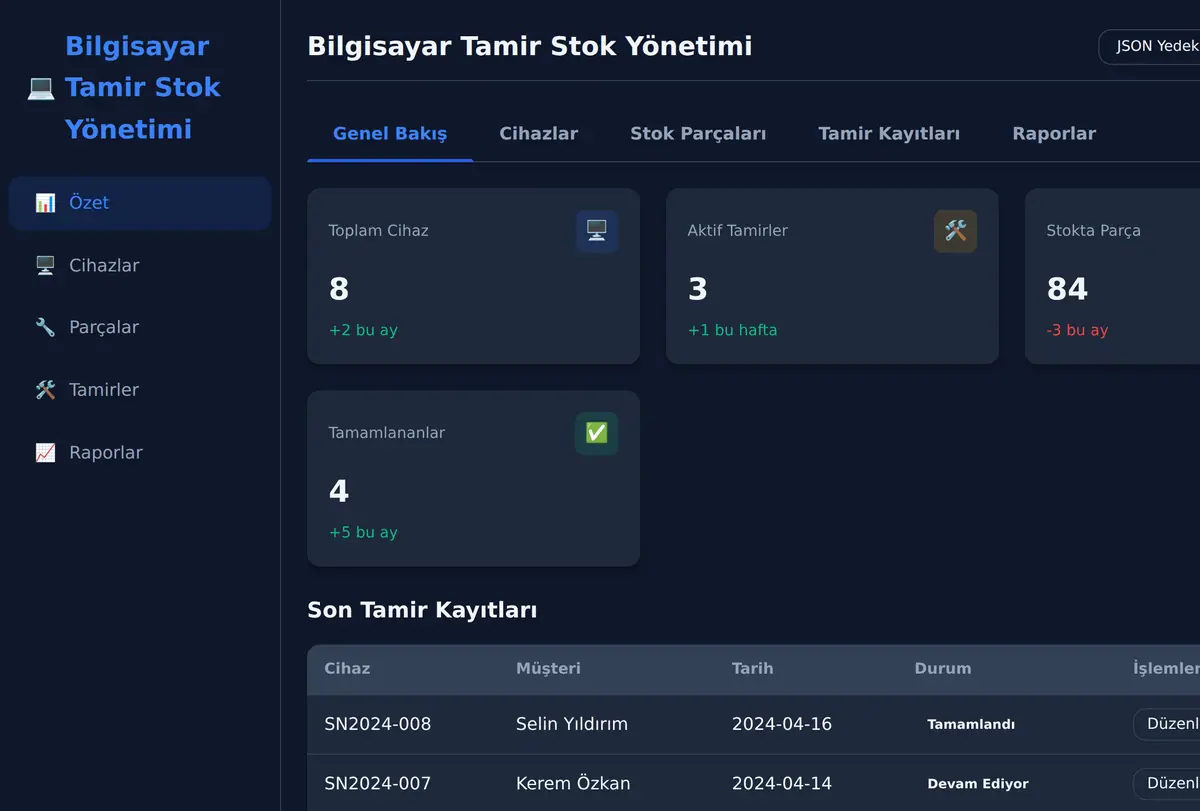Click the Tarih column header

point(752,668)
